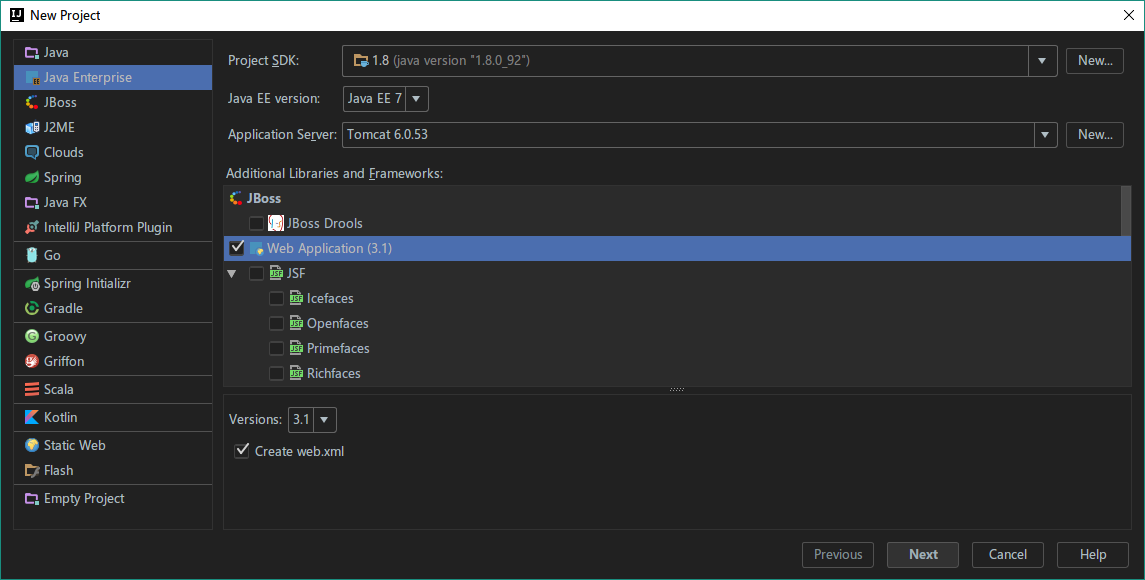The image size is (1145, 580).
Task: Close the New Project dialog
Action: (1128, 15)
